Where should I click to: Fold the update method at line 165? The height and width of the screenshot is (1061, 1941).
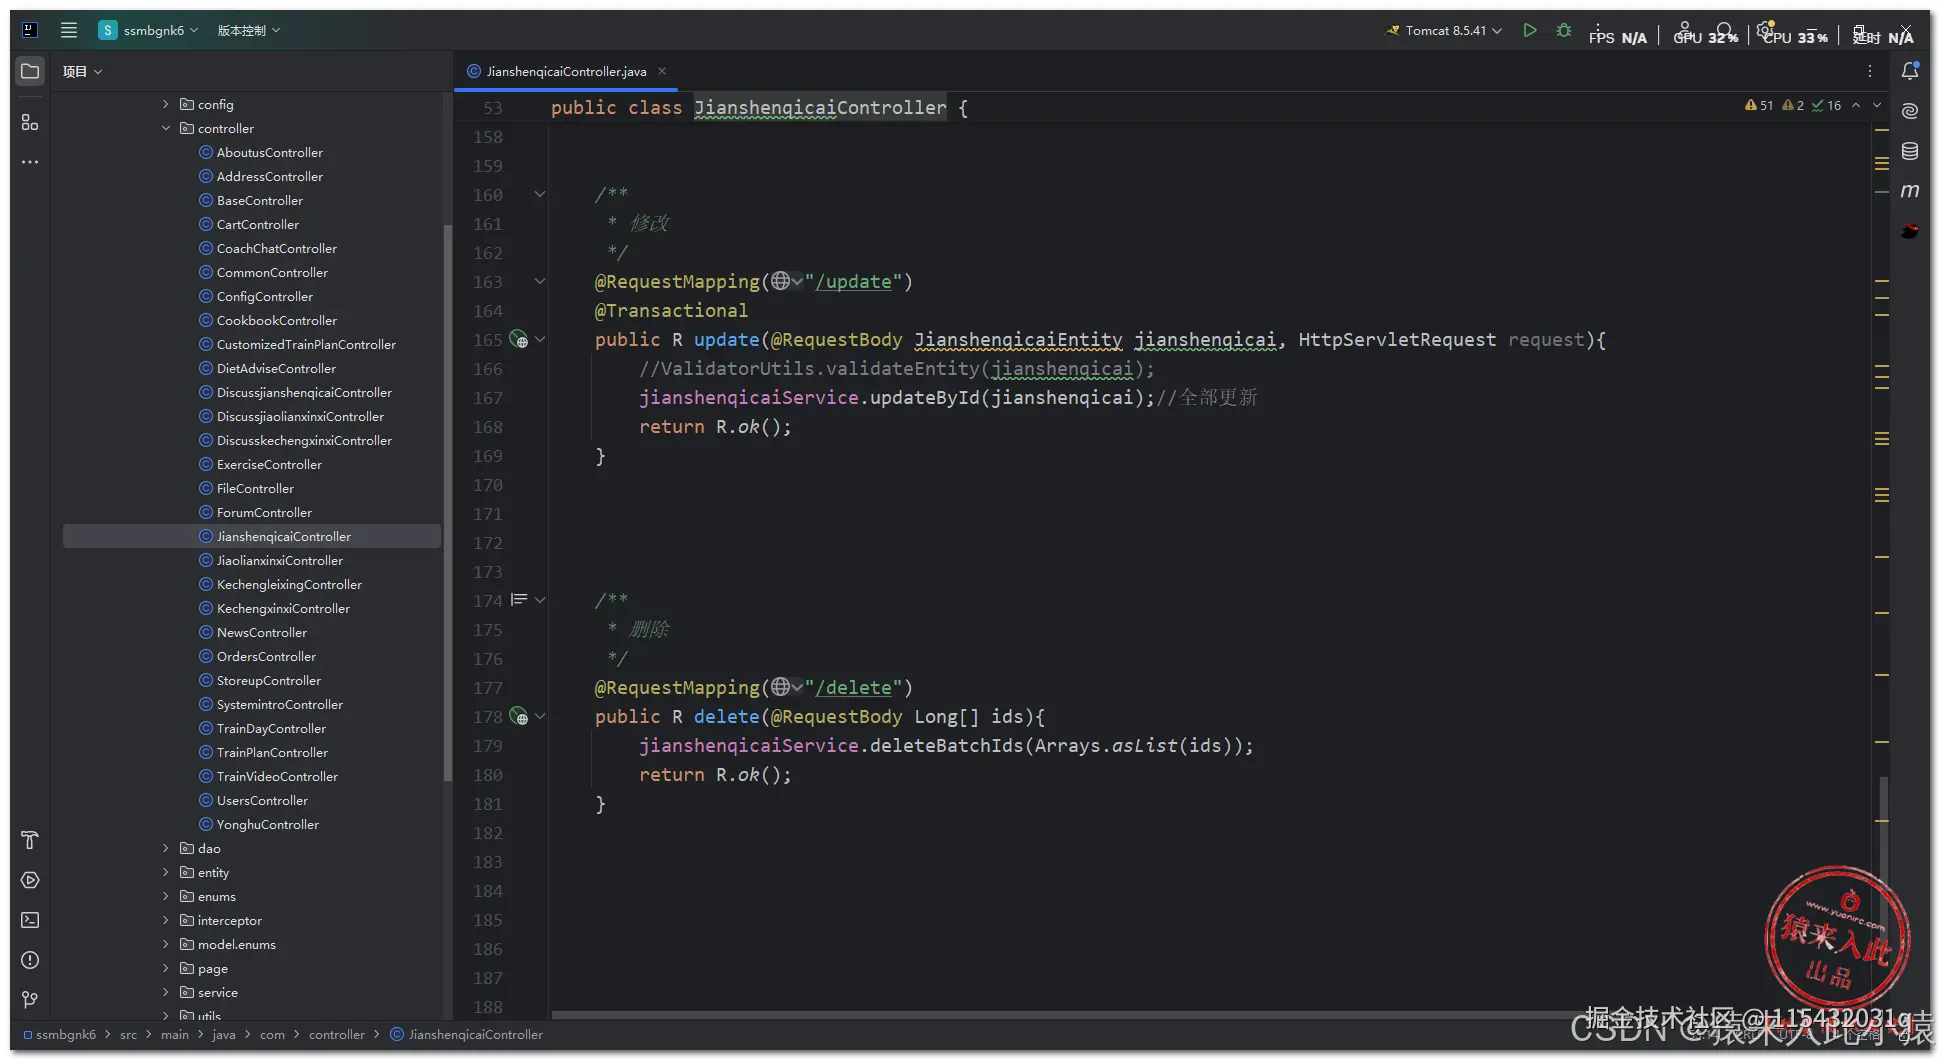540,340
